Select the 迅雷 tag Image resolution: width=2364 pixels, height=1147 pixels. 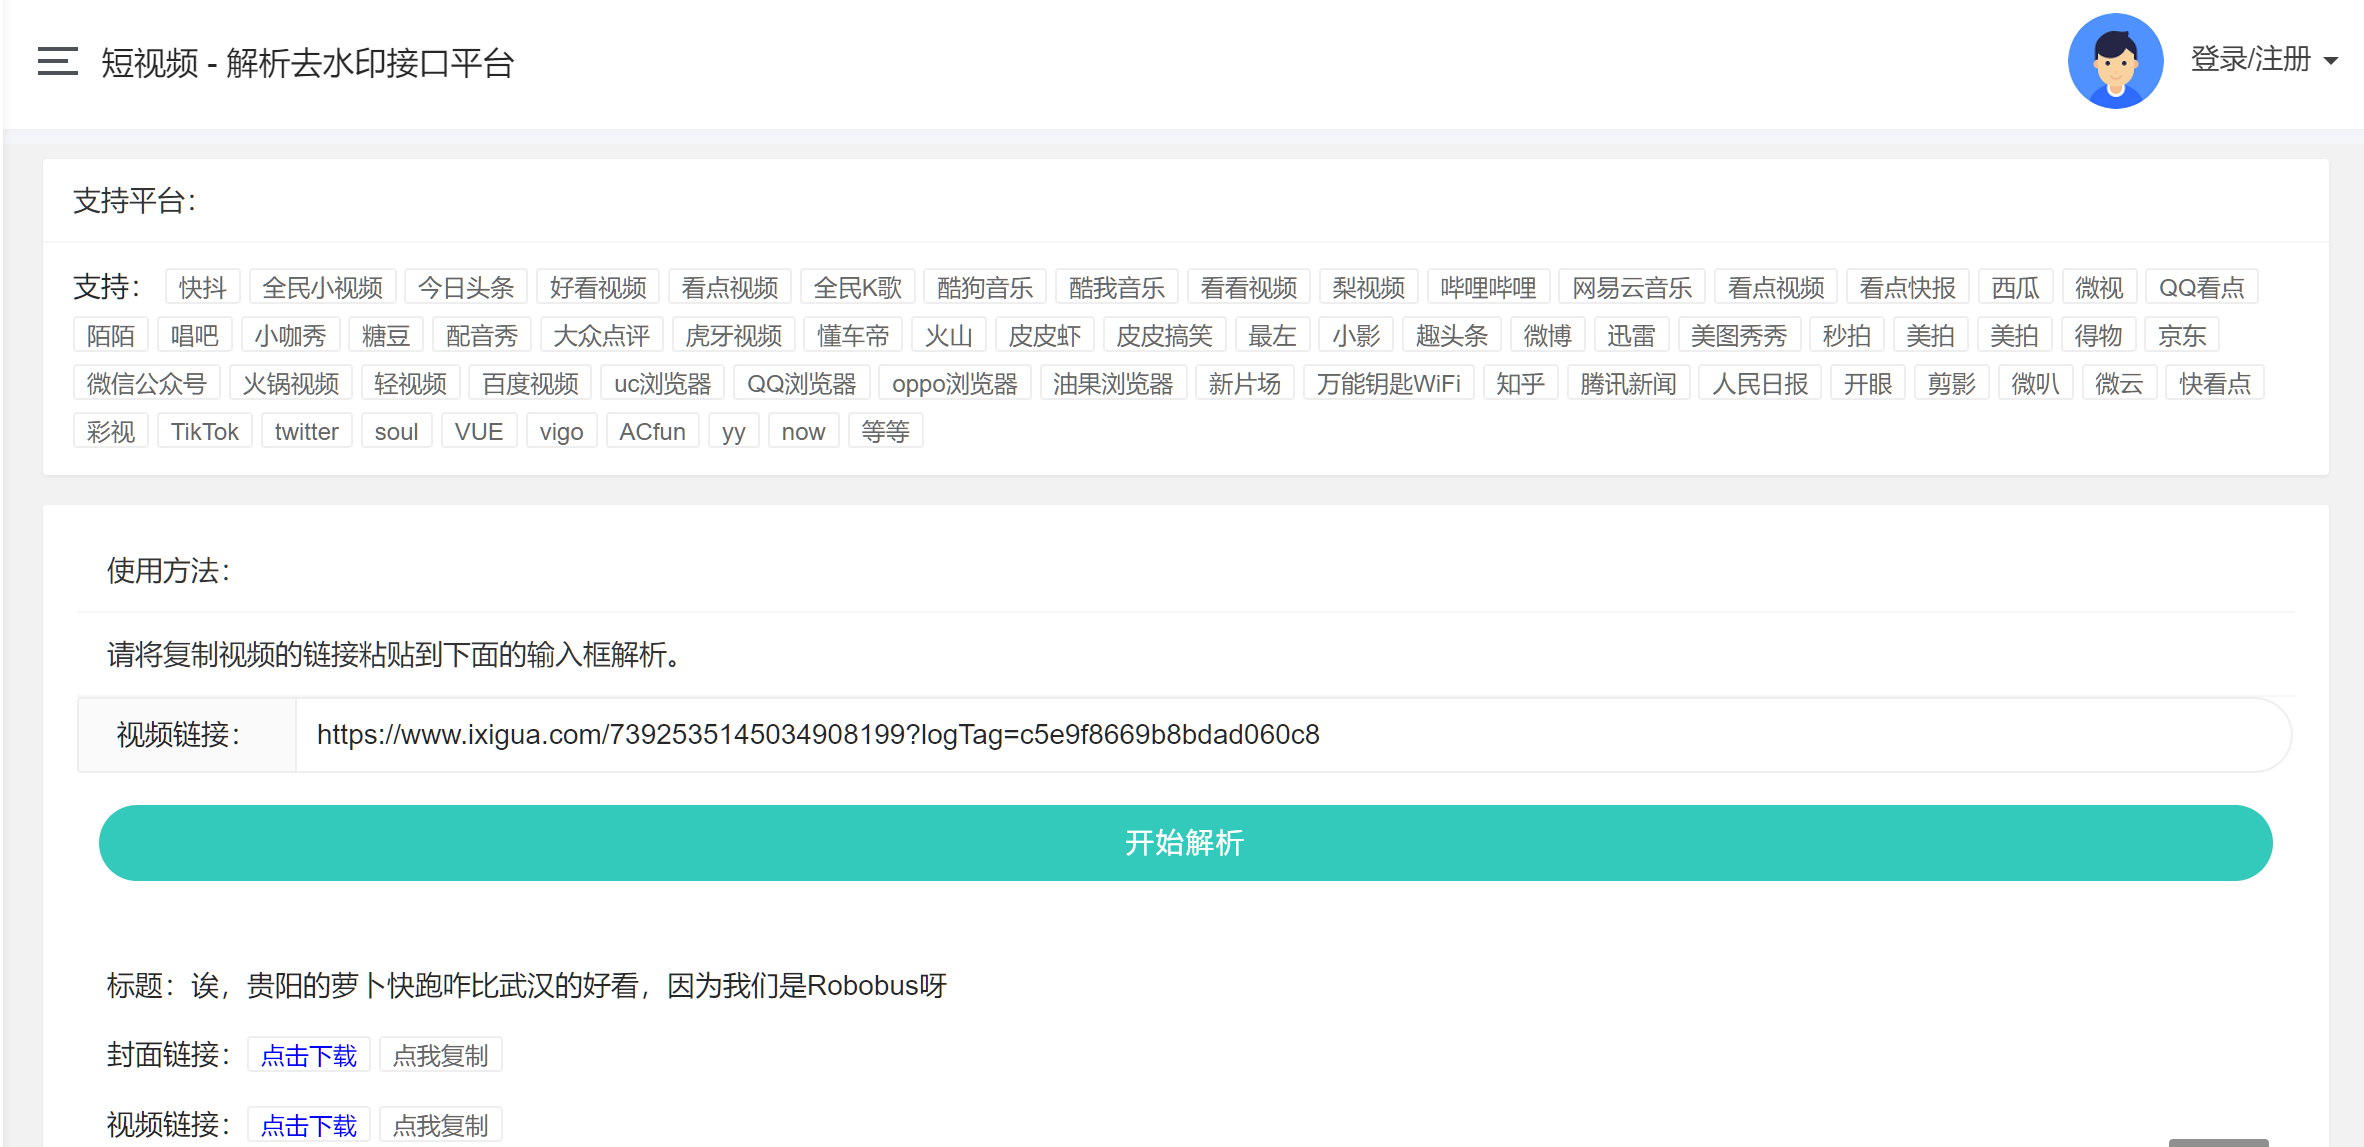pos(1632,335)
